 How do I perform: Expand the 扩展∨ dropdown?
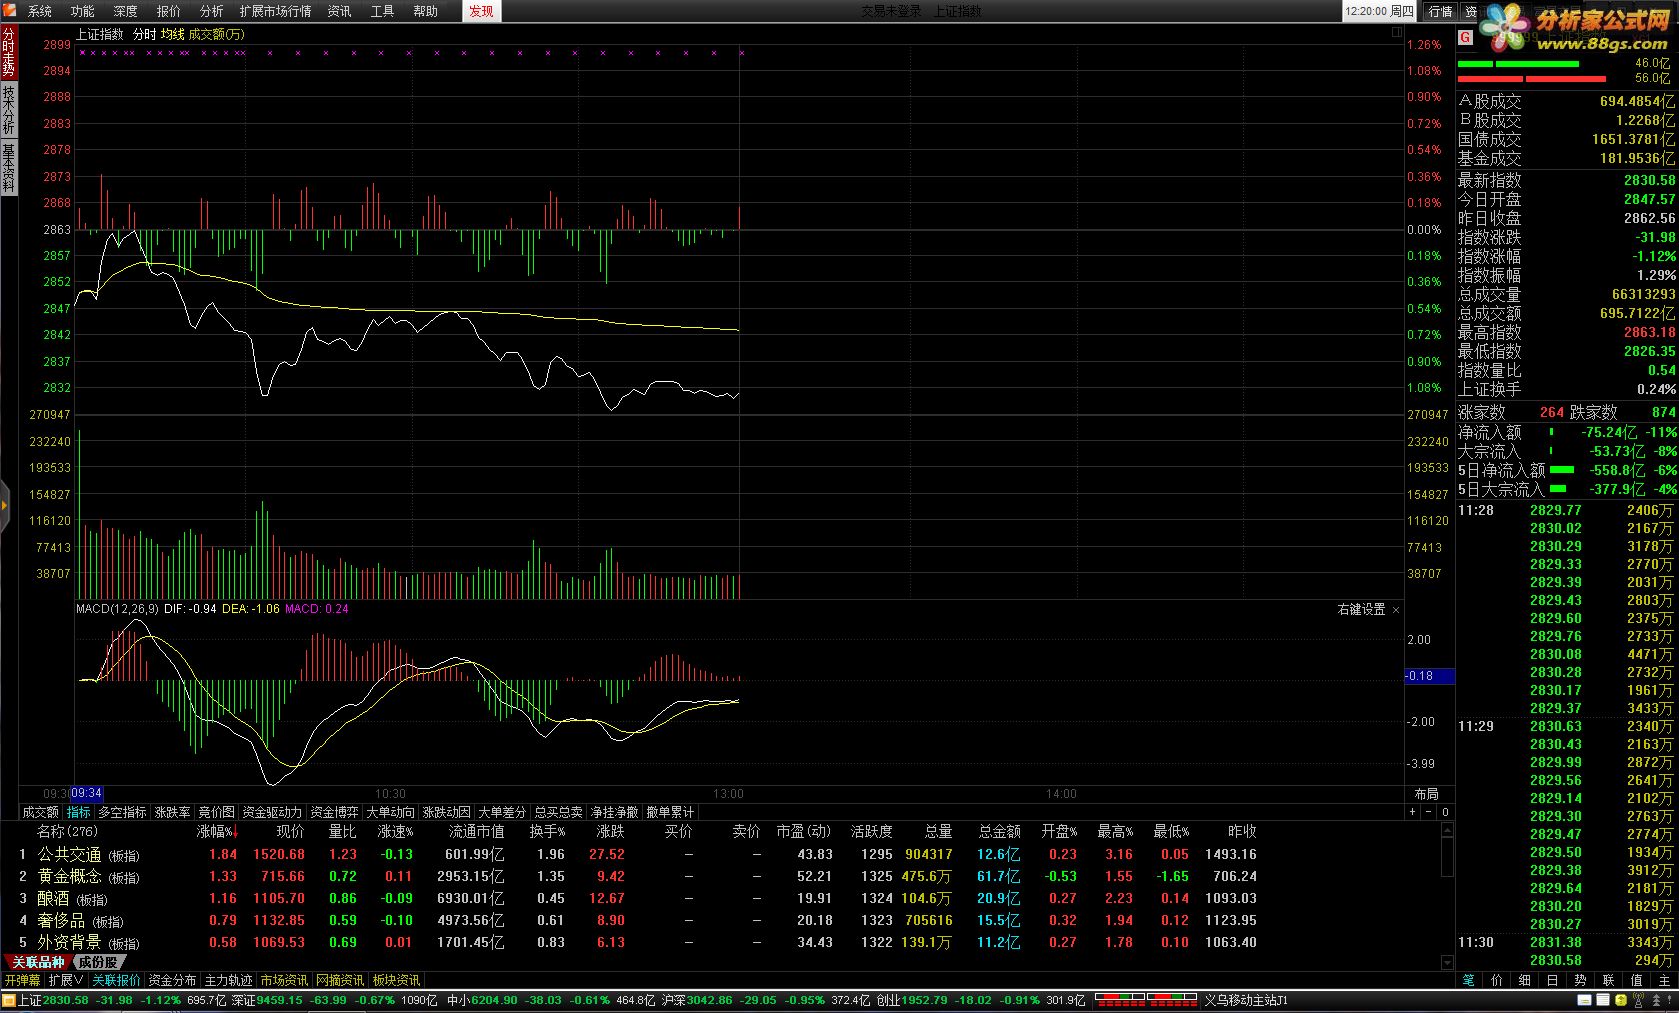[66, 980]
